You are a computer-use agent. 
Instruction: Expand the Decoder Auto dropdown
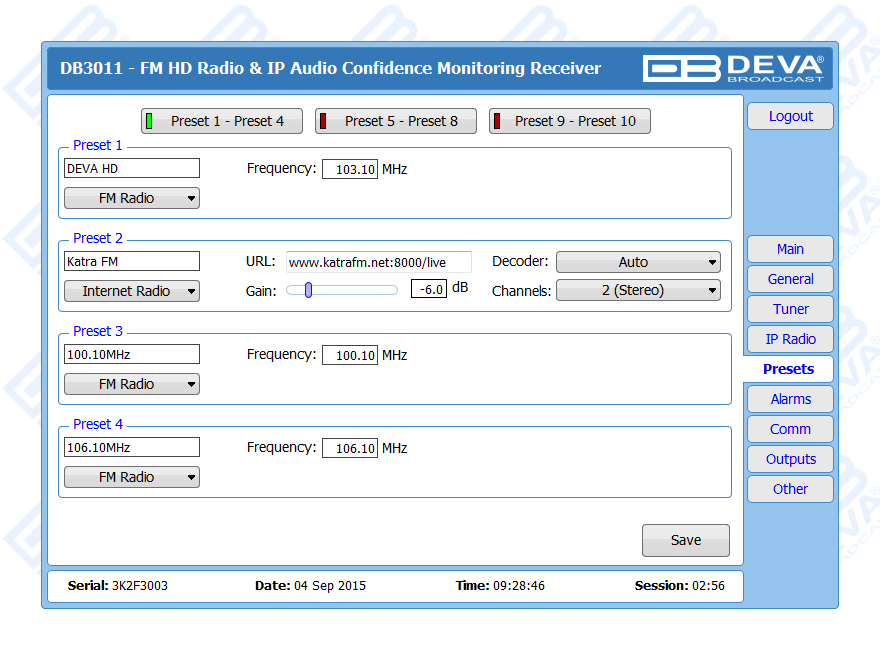point(638,262)
